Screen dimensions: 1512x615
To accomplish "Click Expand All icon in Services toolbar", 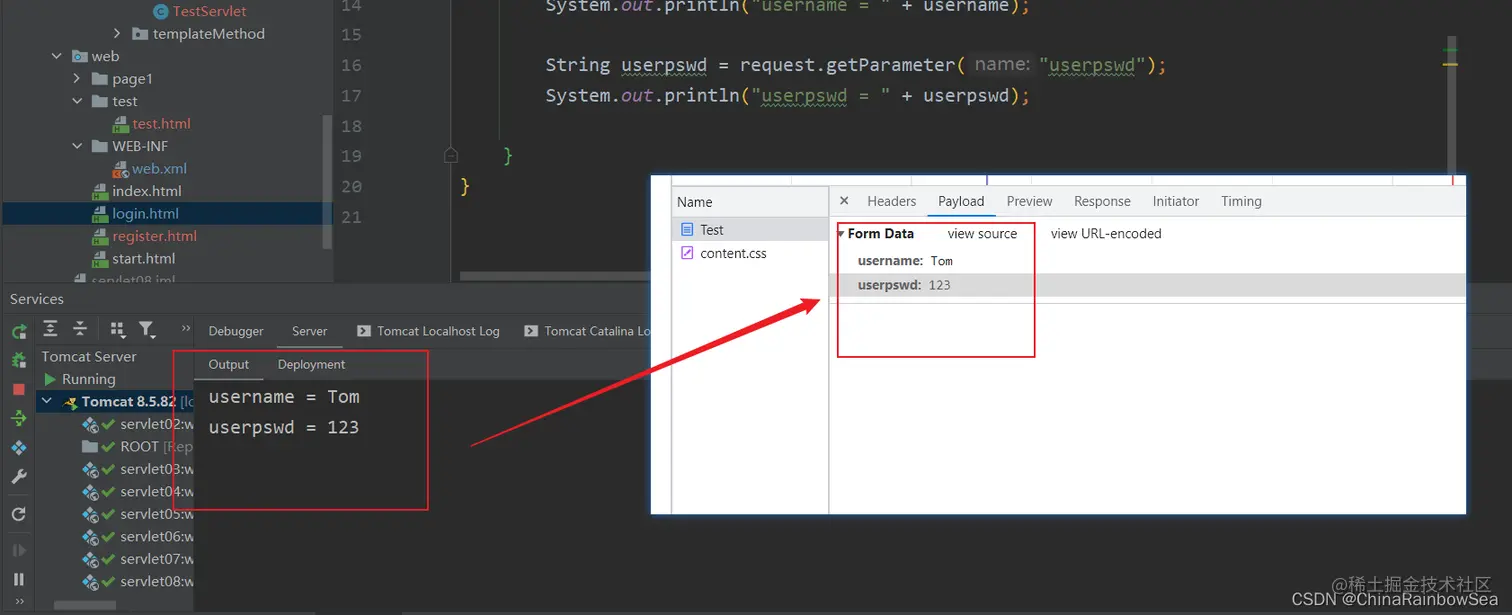I will (50, 329).
